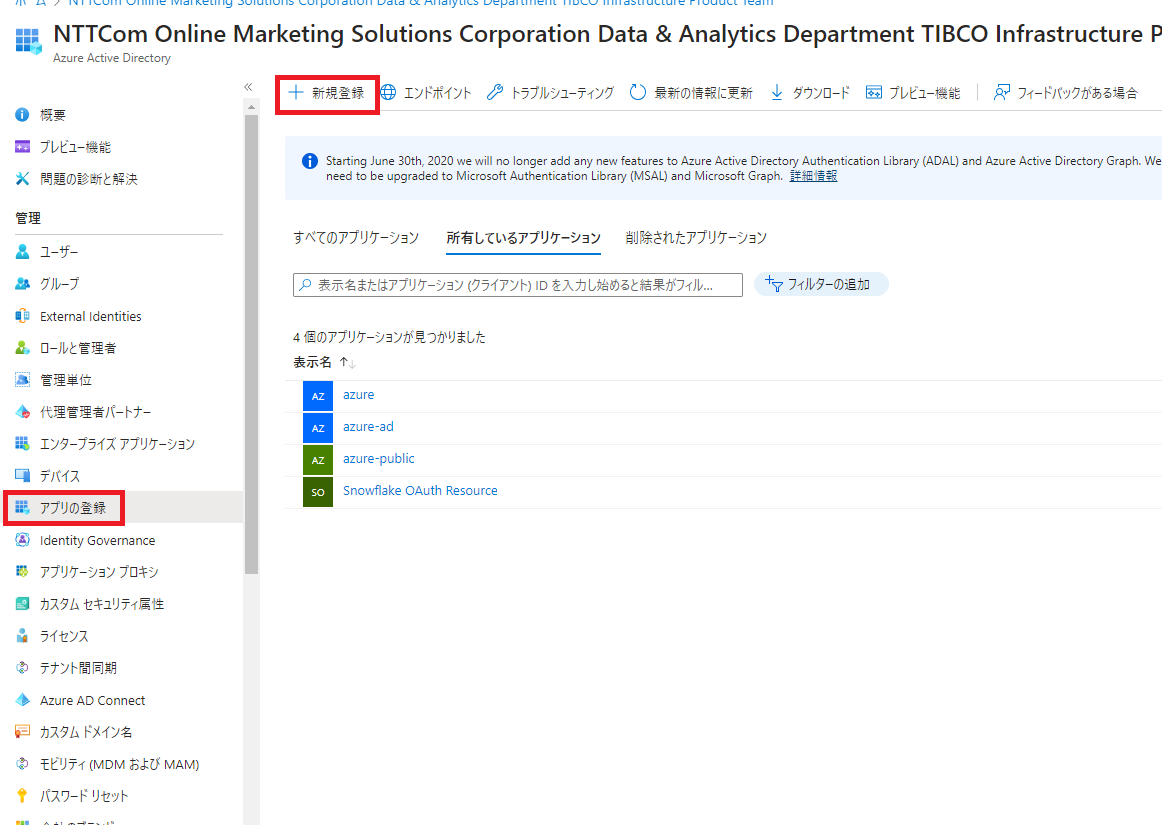
Task: Click the フィルターの追加 button
Action: coord(821,285)
